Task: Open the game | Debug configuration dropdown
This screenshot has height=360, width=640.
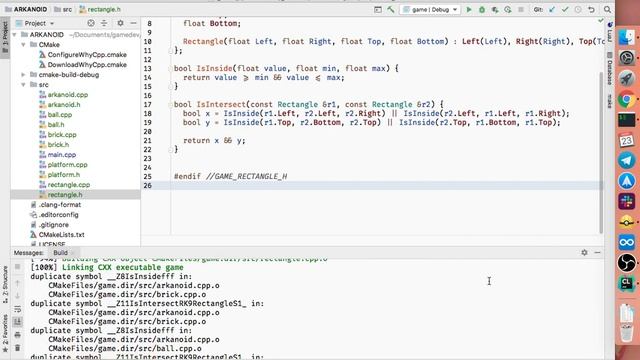Action: click(430, 9)
